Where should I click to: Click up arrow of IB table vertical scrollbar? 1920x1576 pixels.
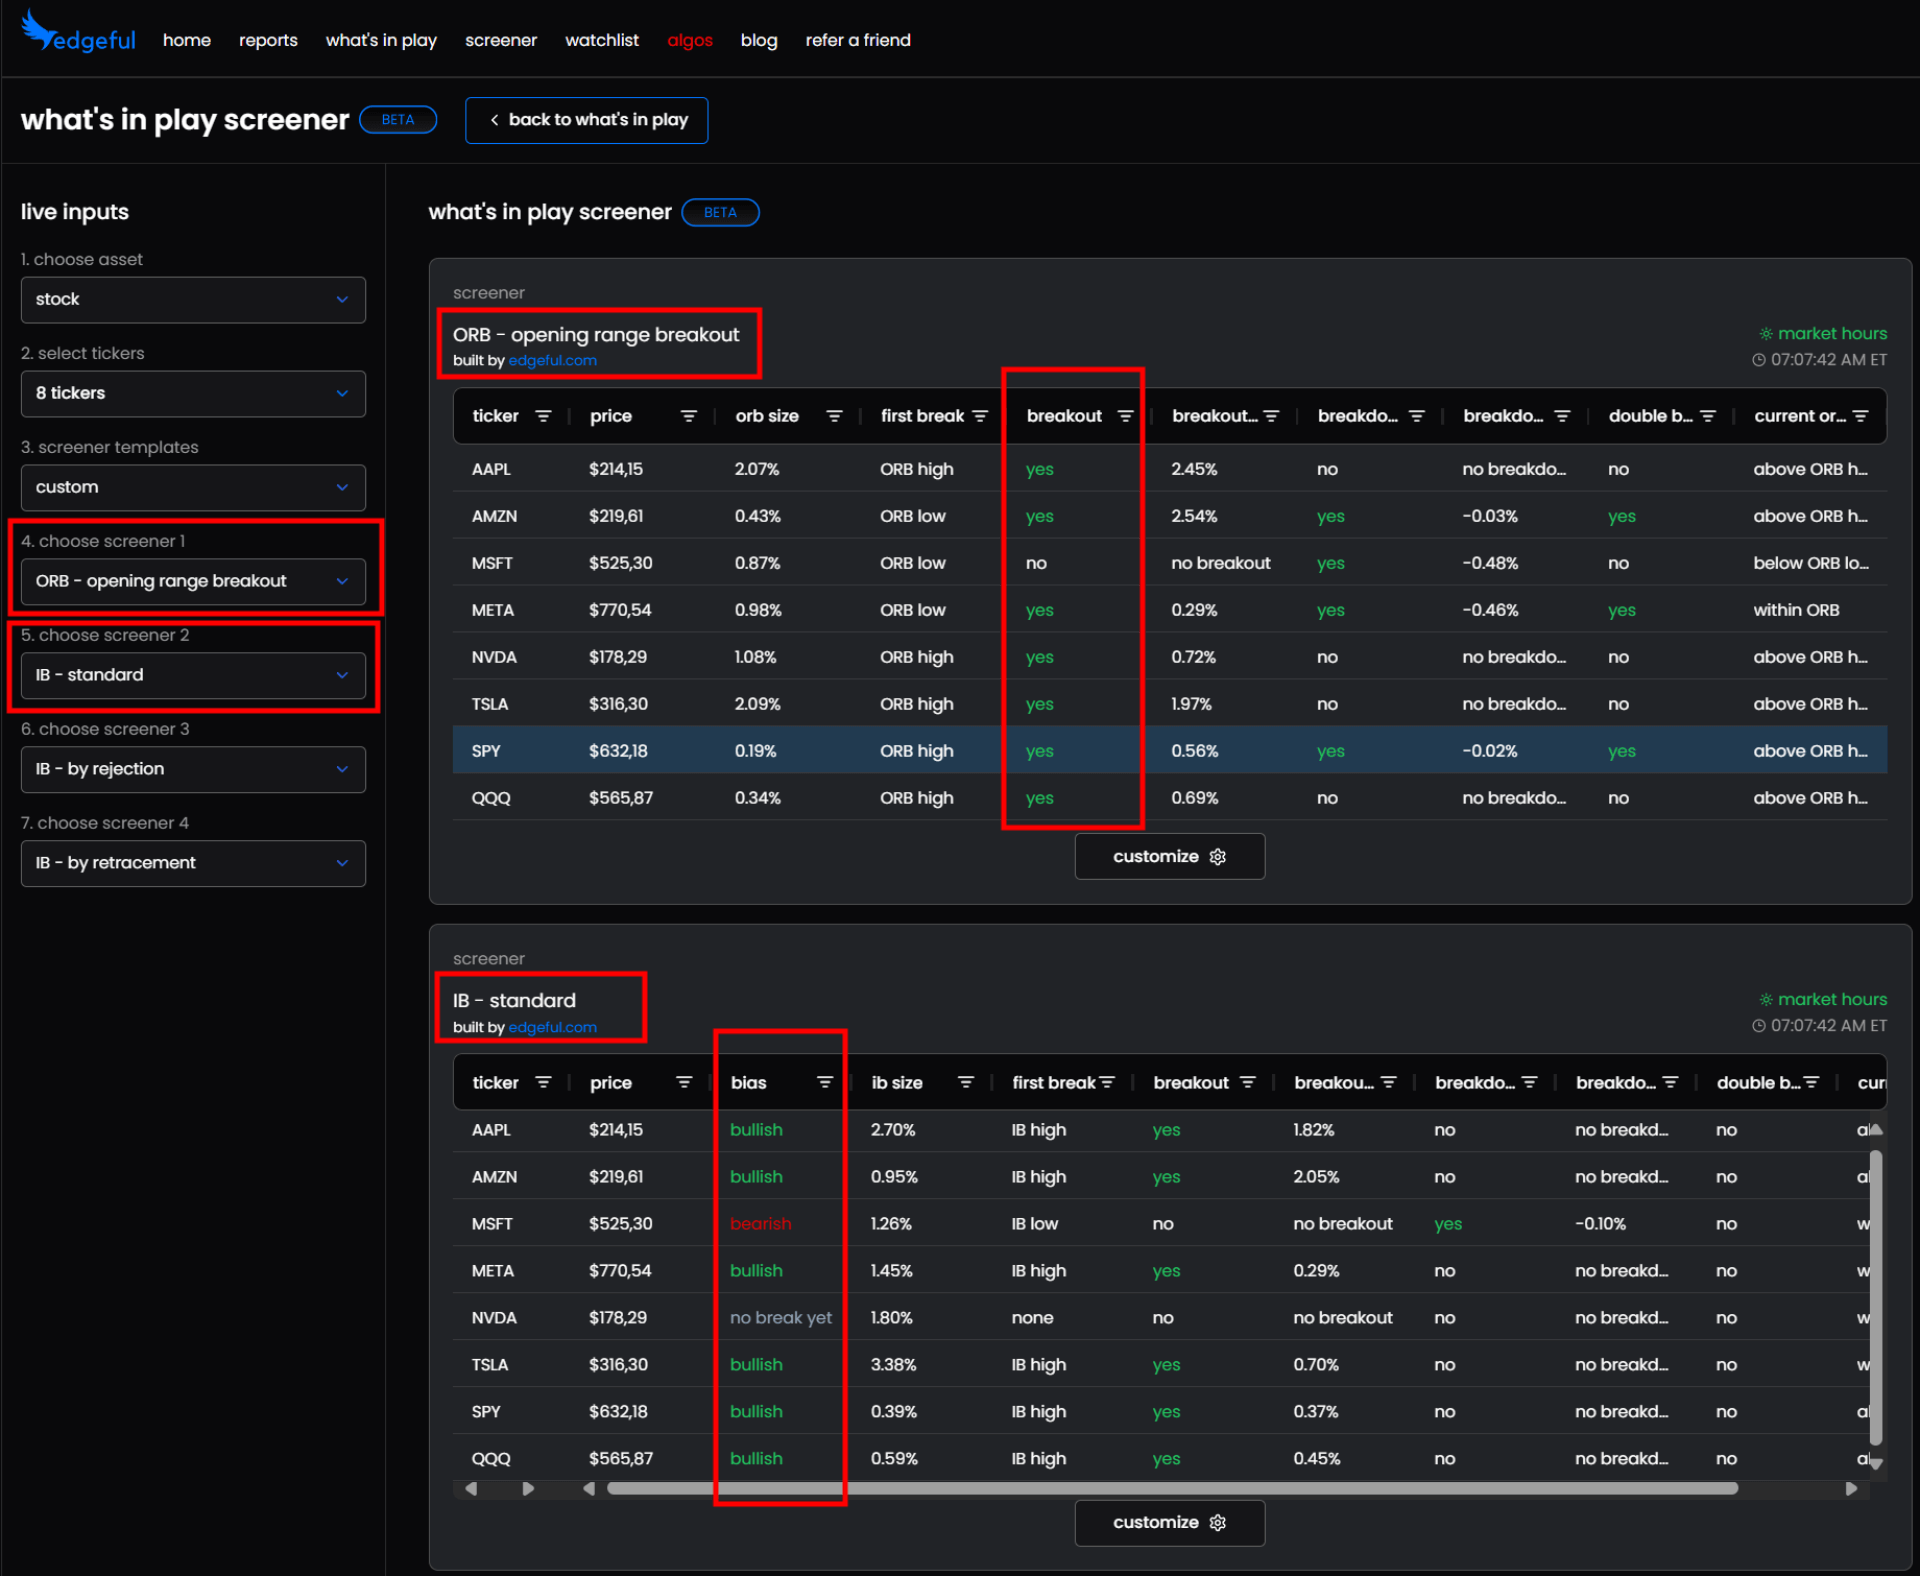(x=1876, y=1129)
